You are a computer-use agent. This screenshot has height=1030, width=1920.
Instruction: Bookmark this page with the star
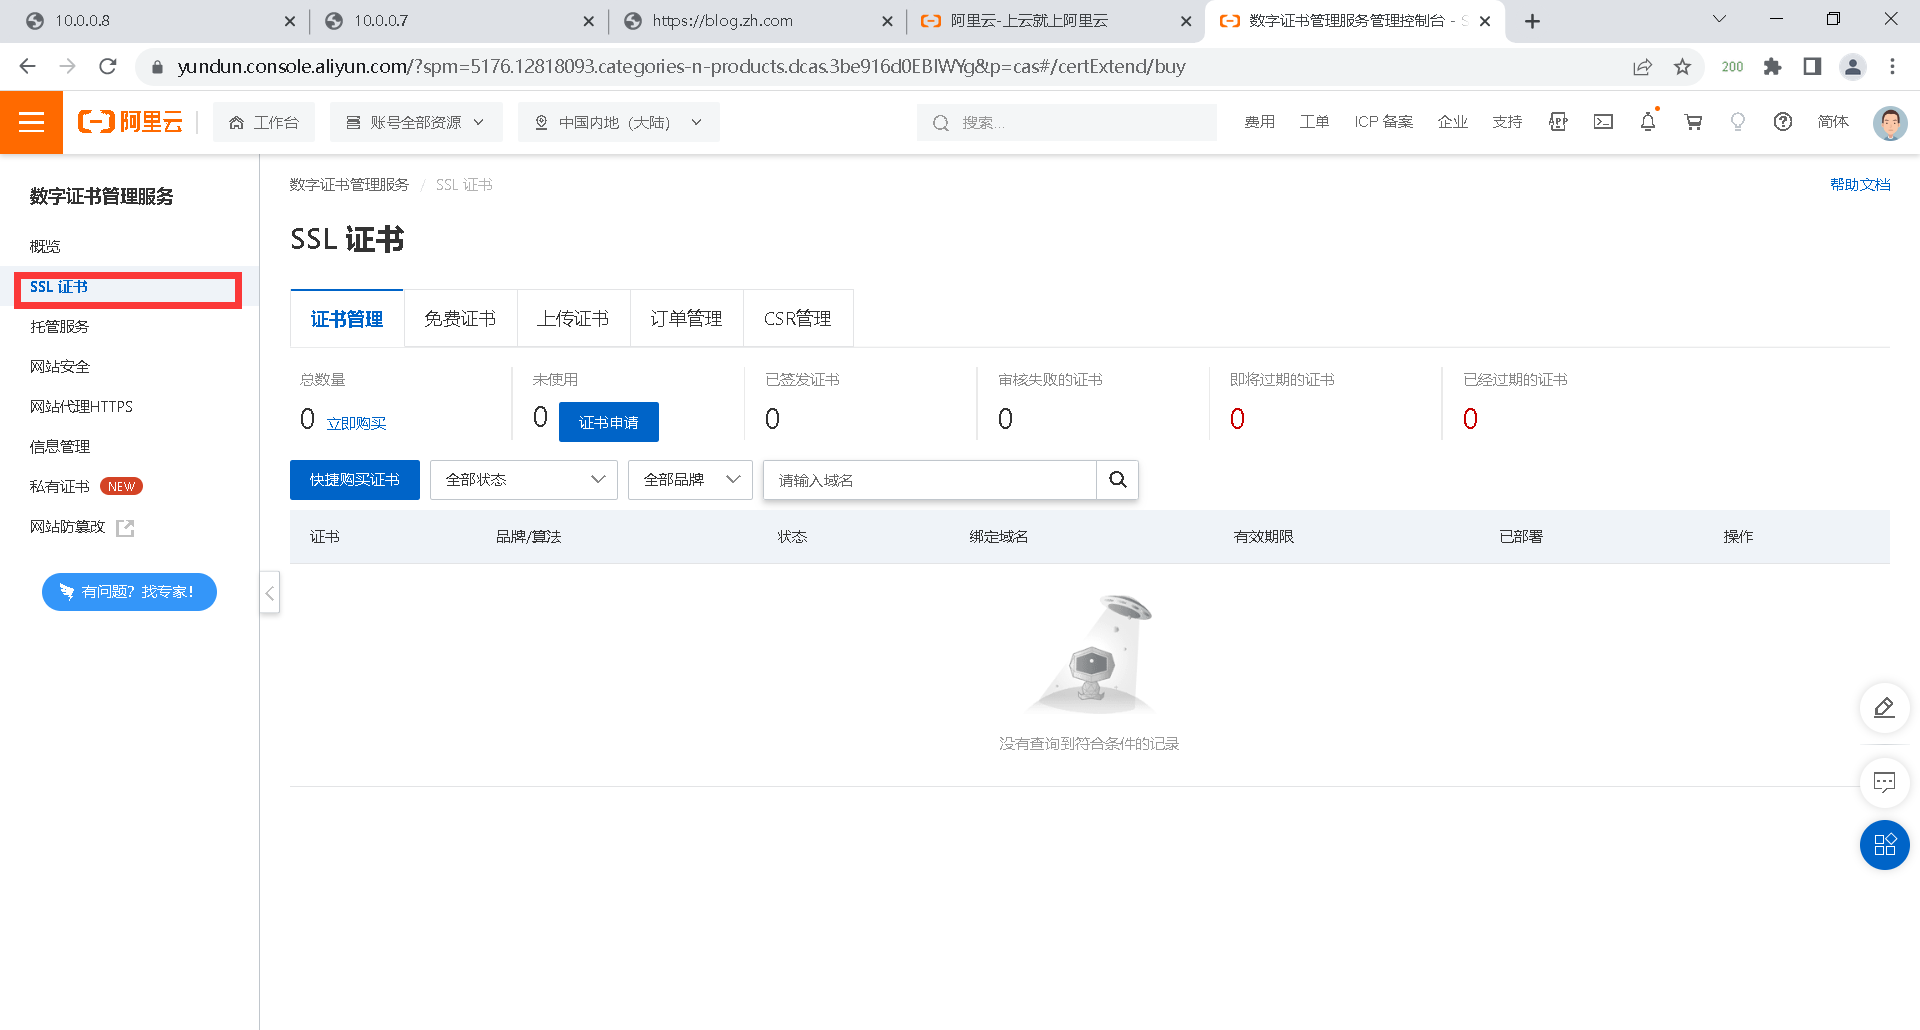click(1682, 66)
